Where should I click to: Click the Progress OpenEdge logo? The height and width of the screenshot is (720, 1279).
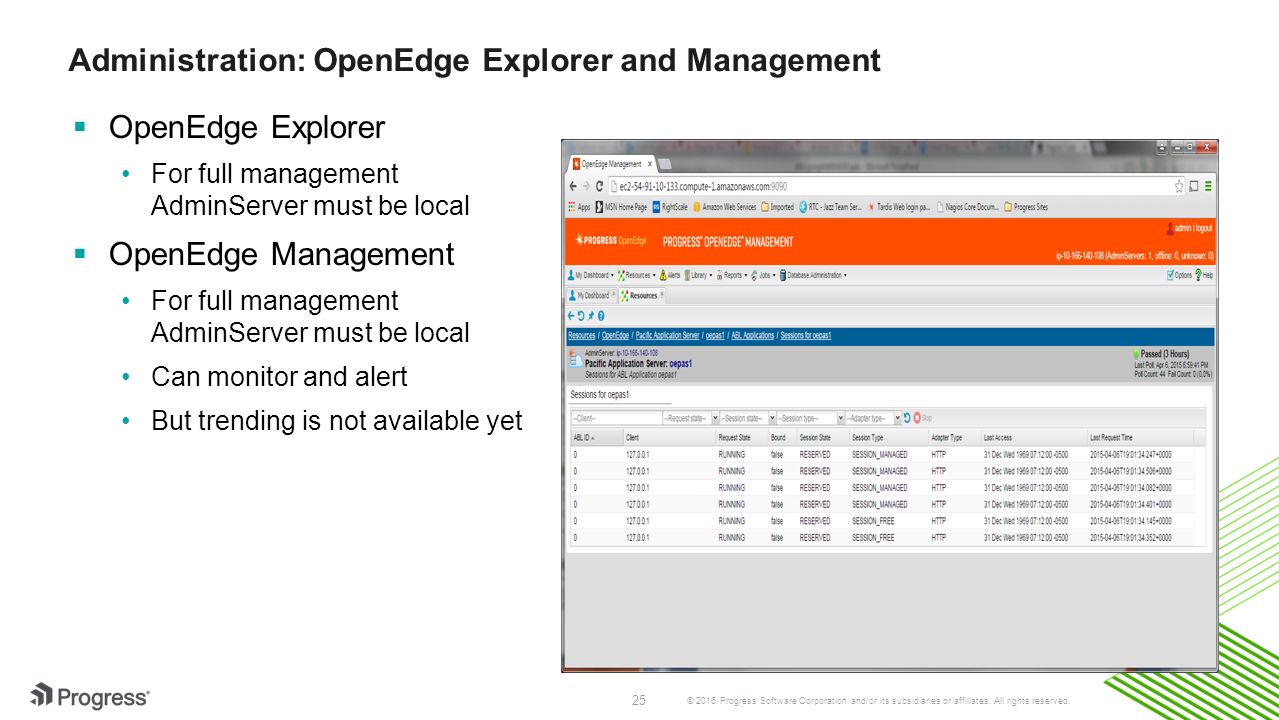(x=610, y=241)
